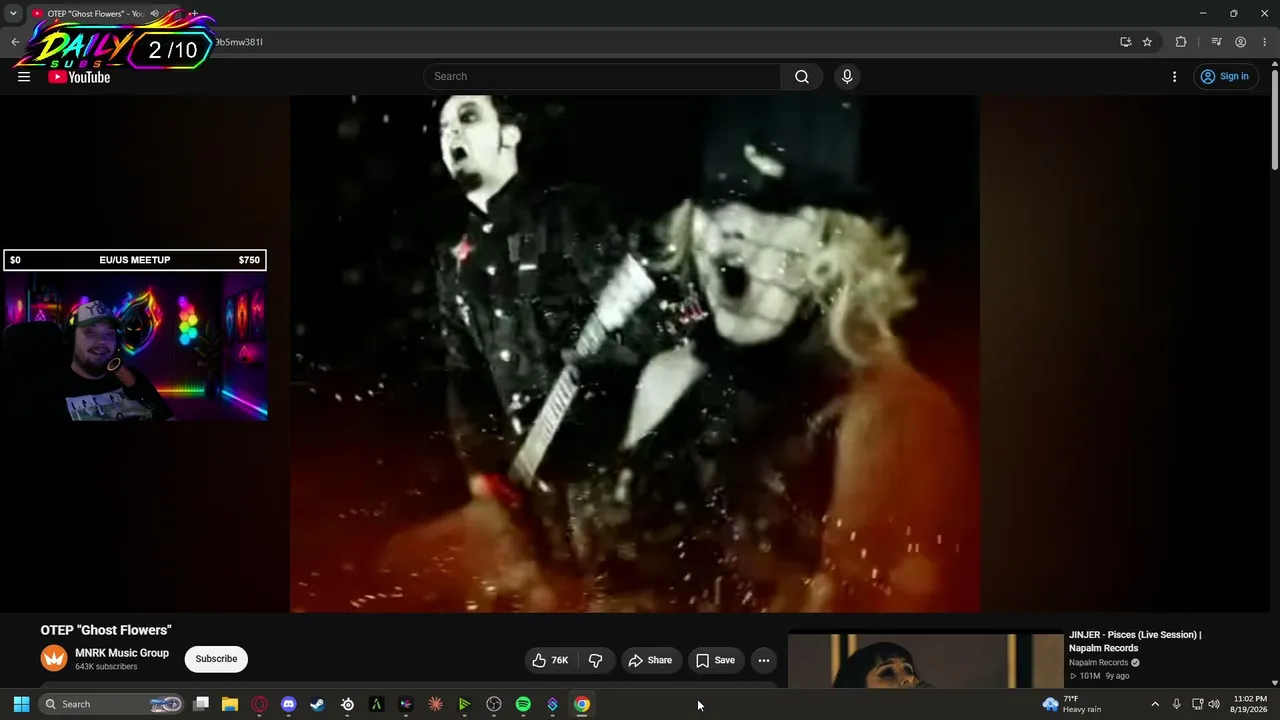Open the YouTube guide hamburger menu

point(24,77)
